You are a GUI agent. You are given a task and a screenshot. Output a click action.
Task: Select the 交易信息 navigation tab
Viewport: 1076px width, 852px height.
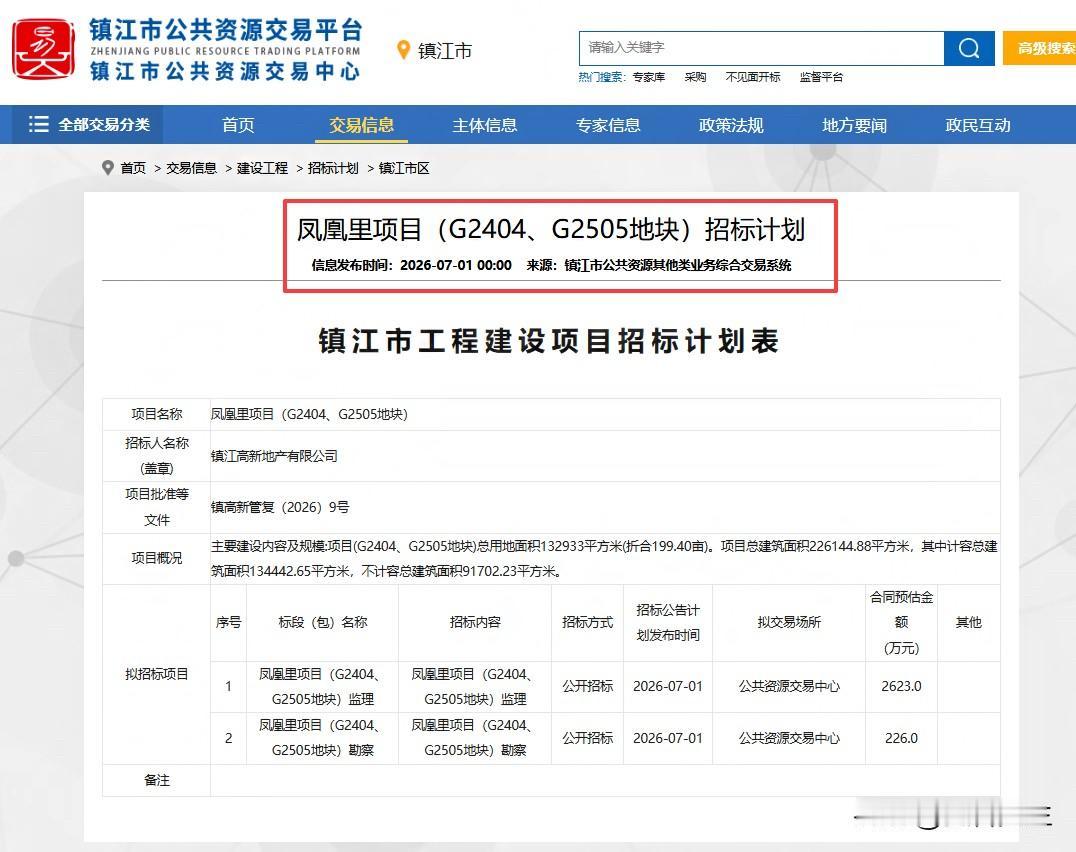tap(361, 125)
